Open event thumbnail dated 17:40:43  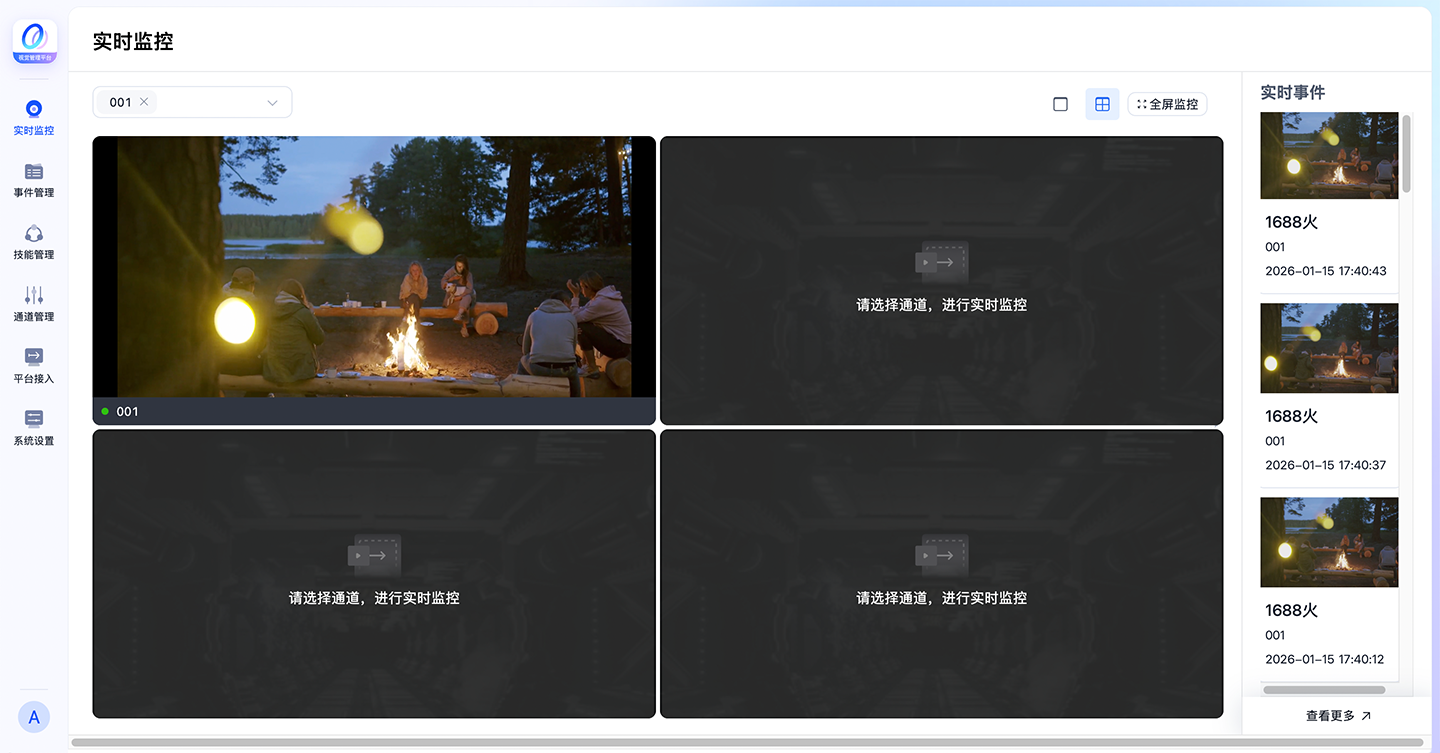[x=1329, y=156]
